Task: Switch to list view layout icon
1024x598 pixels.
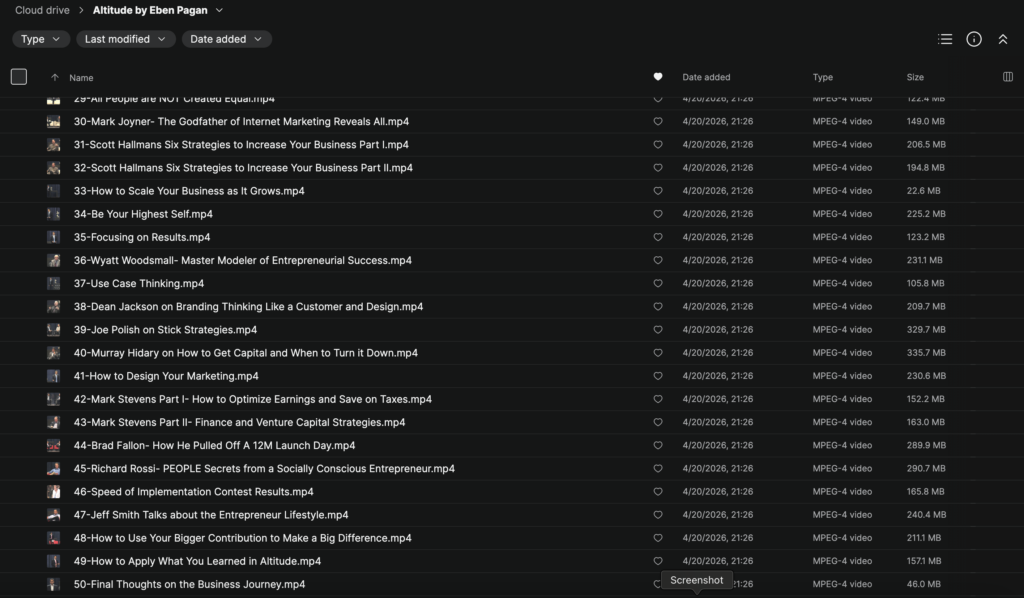Action: pos(945,39)
